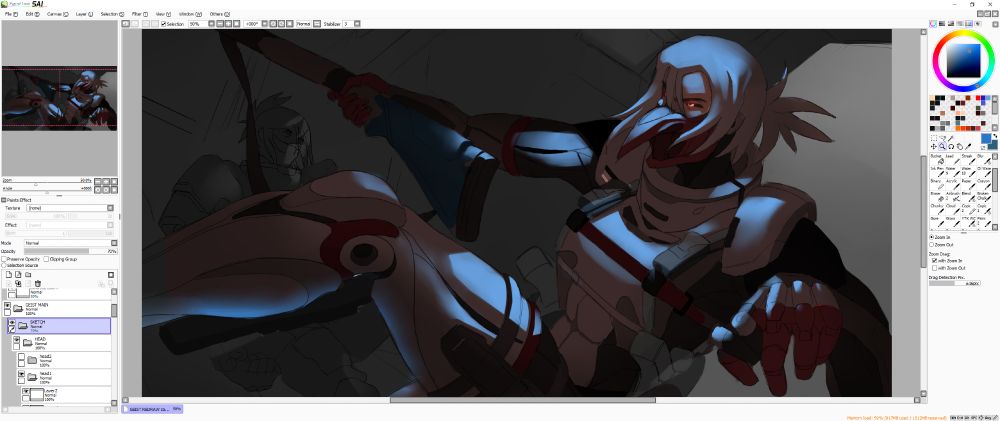Select the Blend brush preset

pyautogui.click(x=969, y=198)
